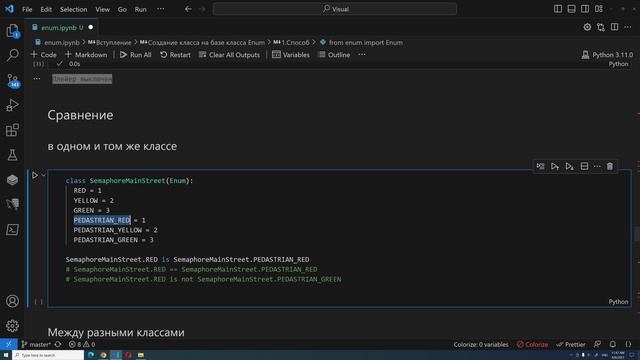Open the Variables panel
The height and width of the screenshot is (360, 640).
click(x=291, y=55)
